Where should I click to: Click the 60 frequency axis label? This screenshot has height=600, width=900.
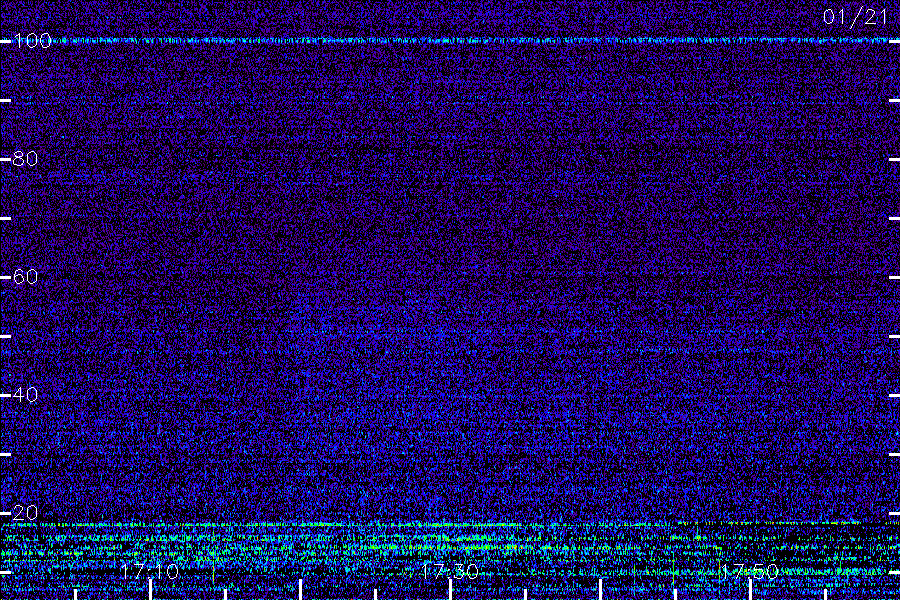click(25, 277)
